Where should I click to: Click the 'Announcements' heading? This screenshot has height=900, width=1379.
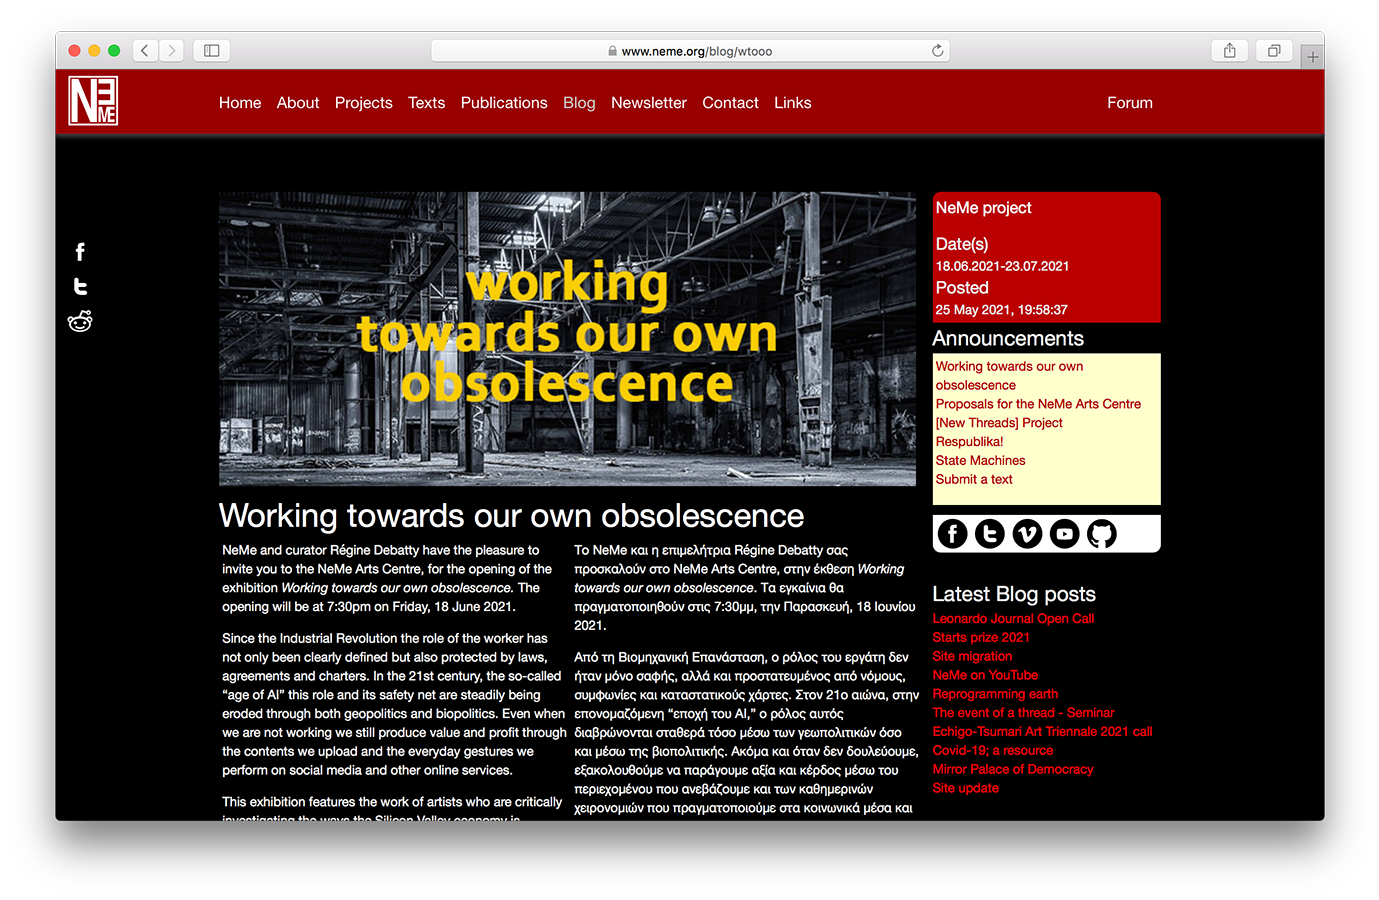click(x=1008, y=338)
